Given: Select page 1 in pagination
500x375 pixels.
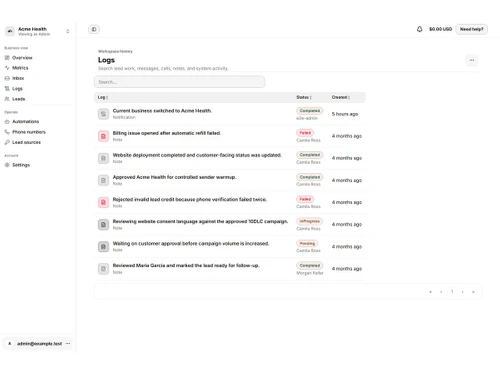Looking at the screenshot, I should coord(452,292).
